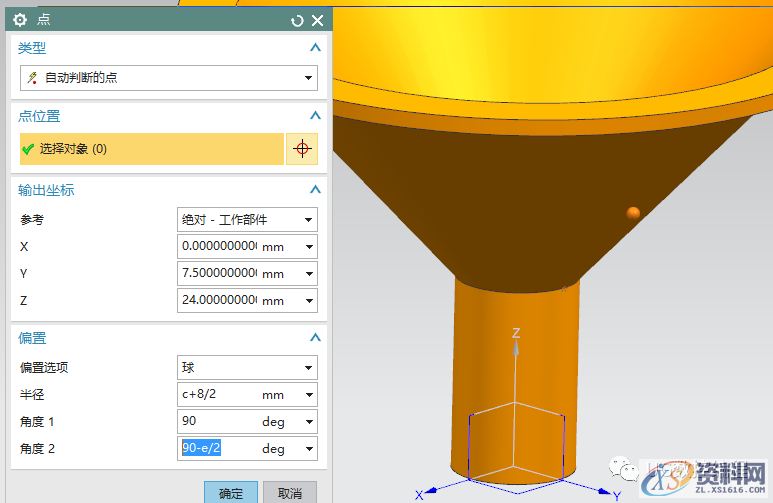Open the 偏置选项 球 dropdown
Screen dimensions: 773x503
click(x=247, y=367)
